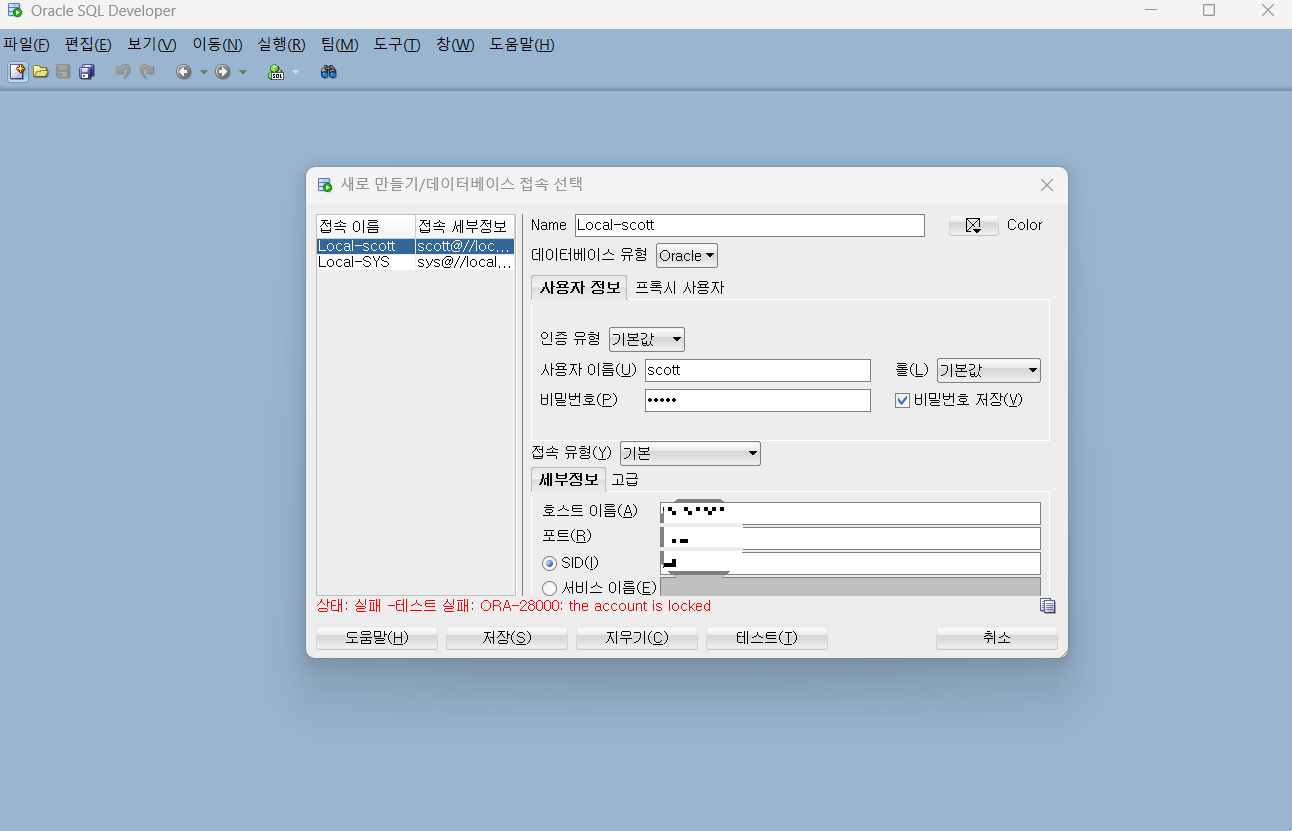The image size is (1292, 831).
Task: Click the 도움말(H) button in dialog
Action: 377,638
